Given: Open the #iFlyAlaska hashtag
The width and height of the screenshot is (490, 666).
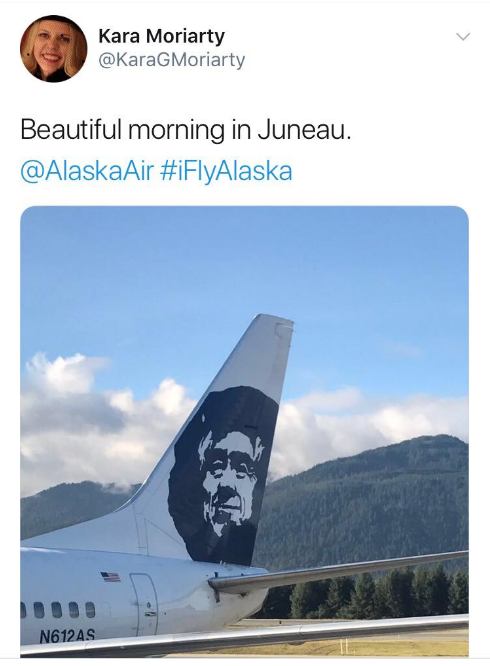Looking at the screenshot, I should pos(226,171).
